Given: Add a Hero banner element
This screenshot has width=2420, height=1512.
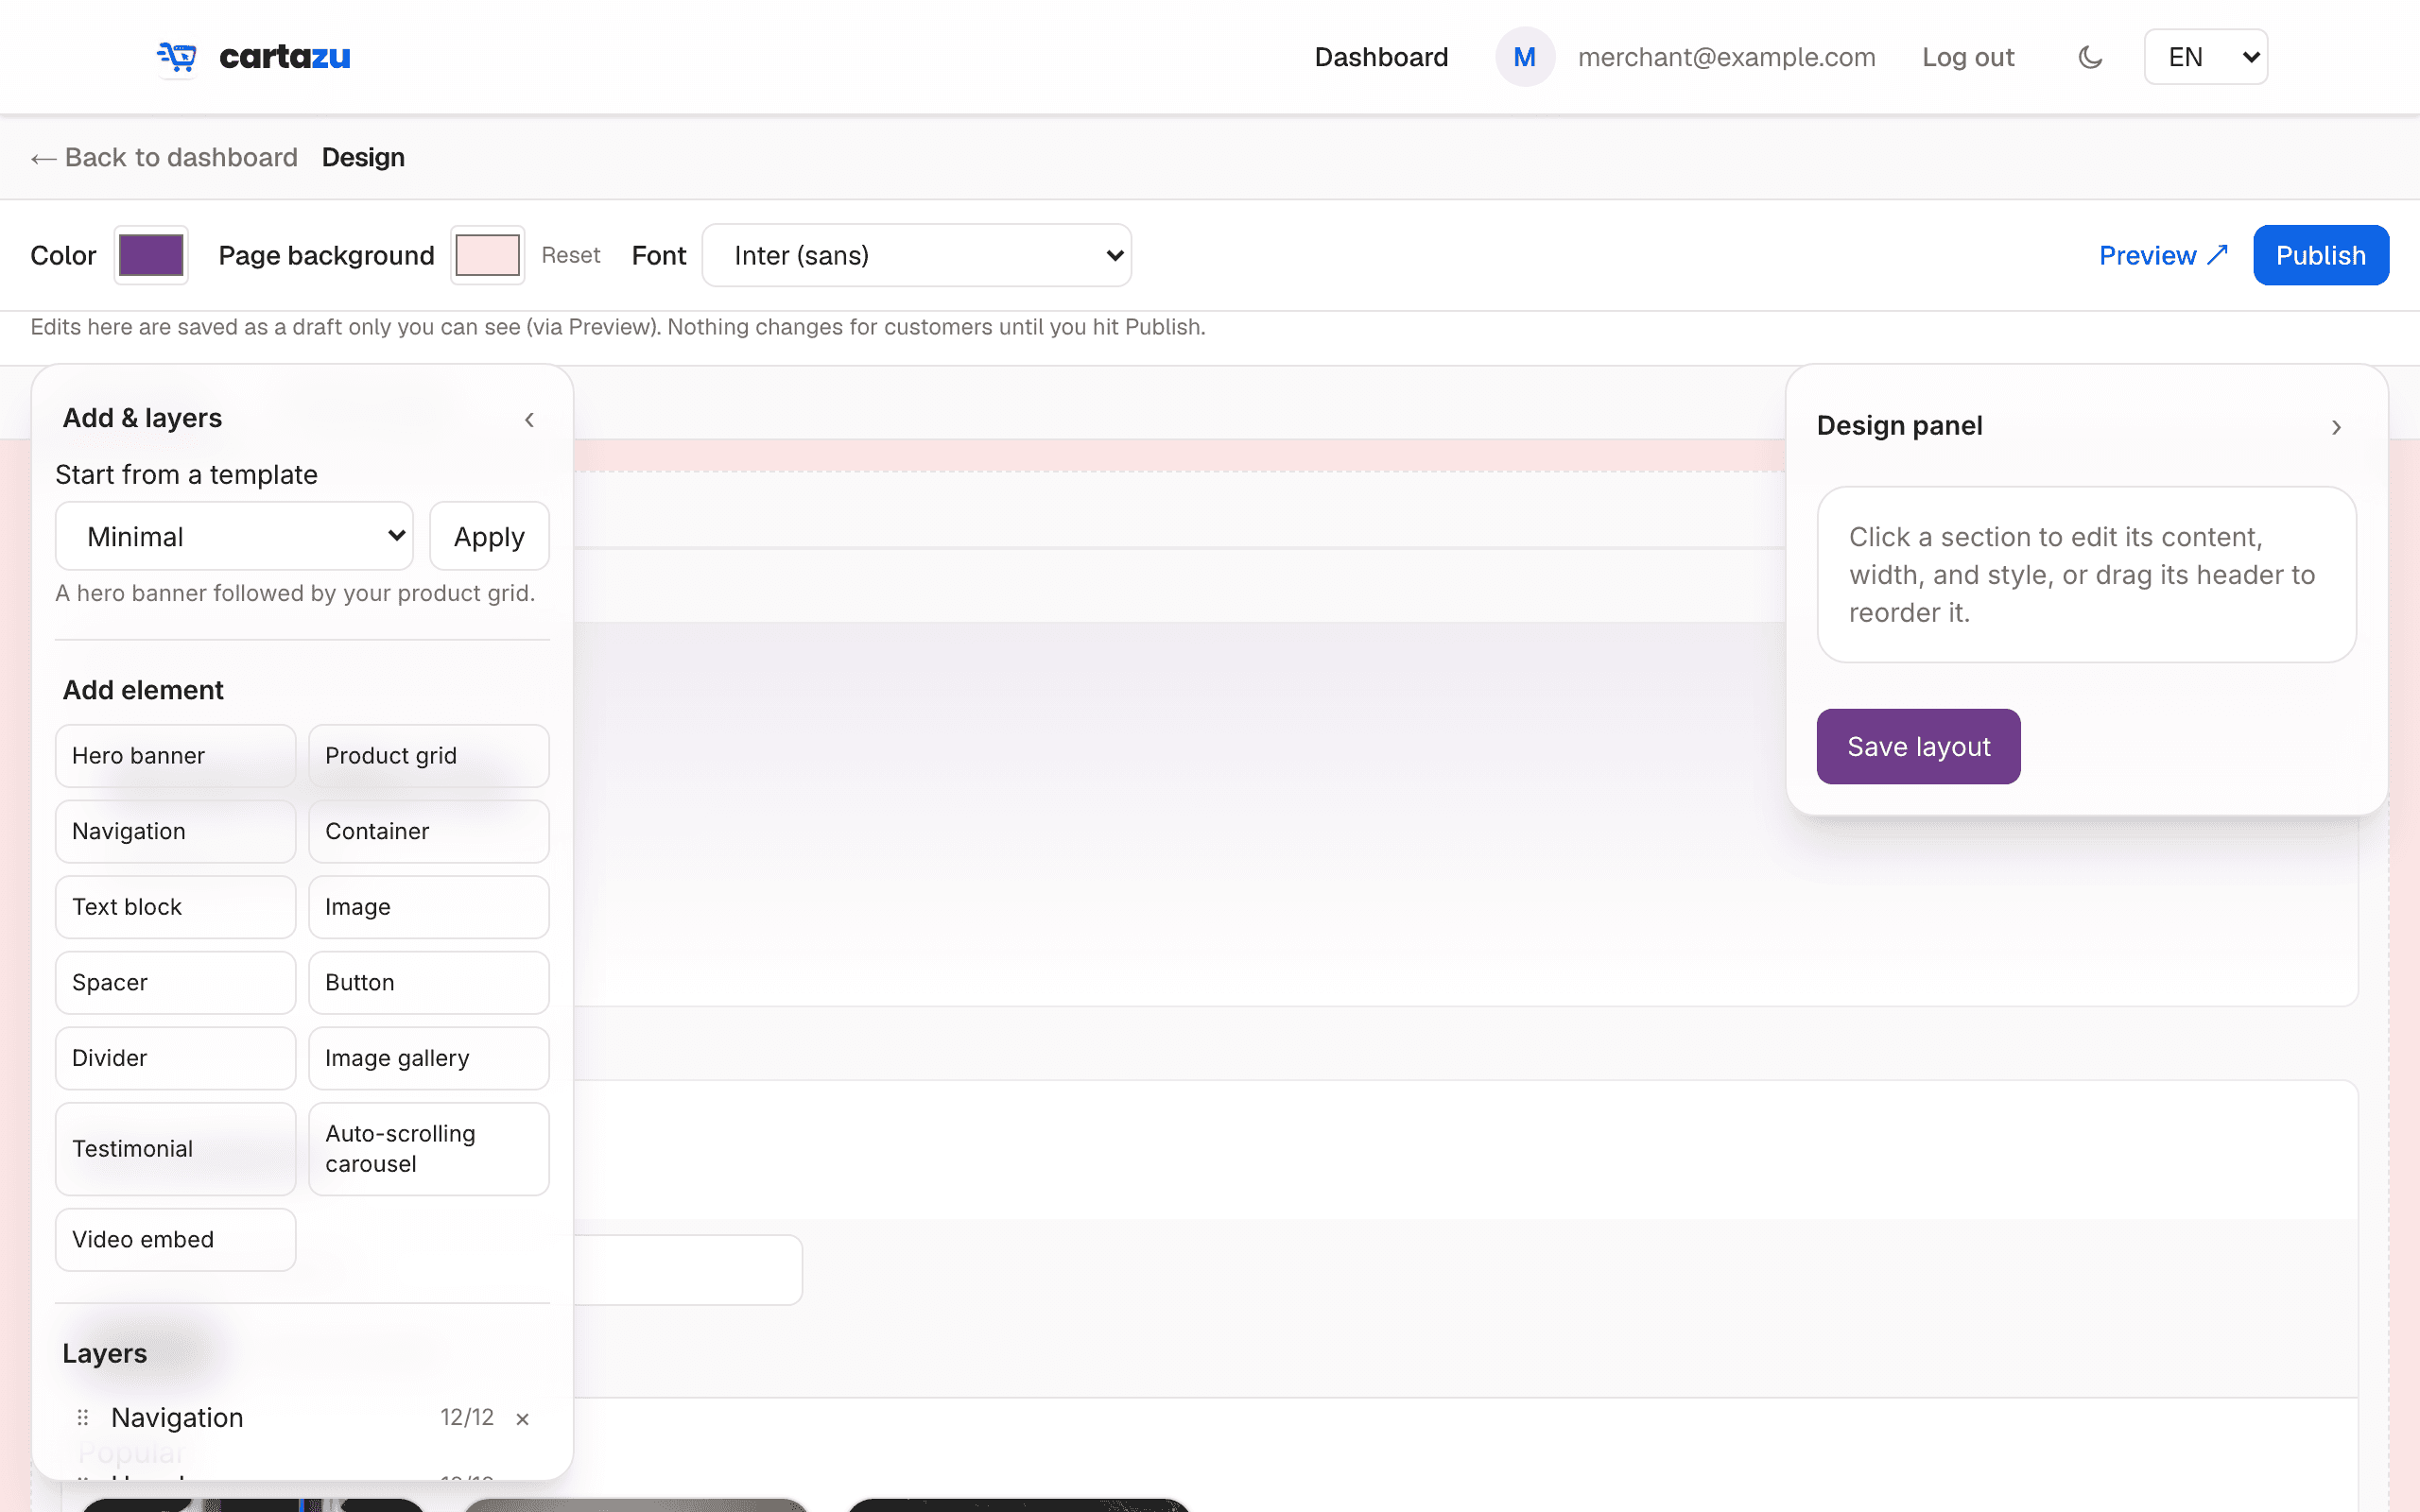Looking at the screenshot, I should pos(175,755).
